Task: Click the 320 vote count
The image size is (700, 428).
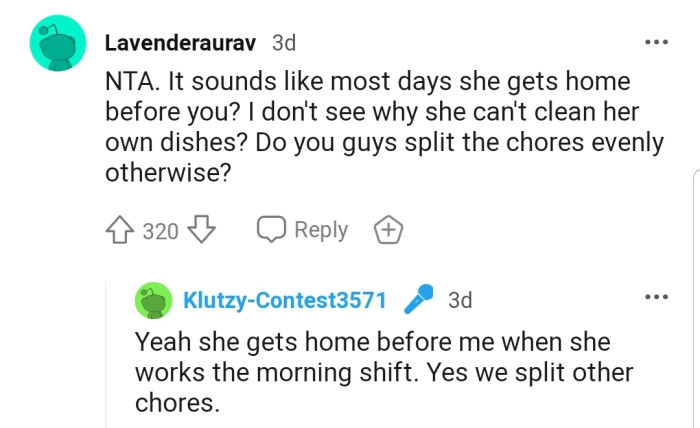Action: pos(160,231)
